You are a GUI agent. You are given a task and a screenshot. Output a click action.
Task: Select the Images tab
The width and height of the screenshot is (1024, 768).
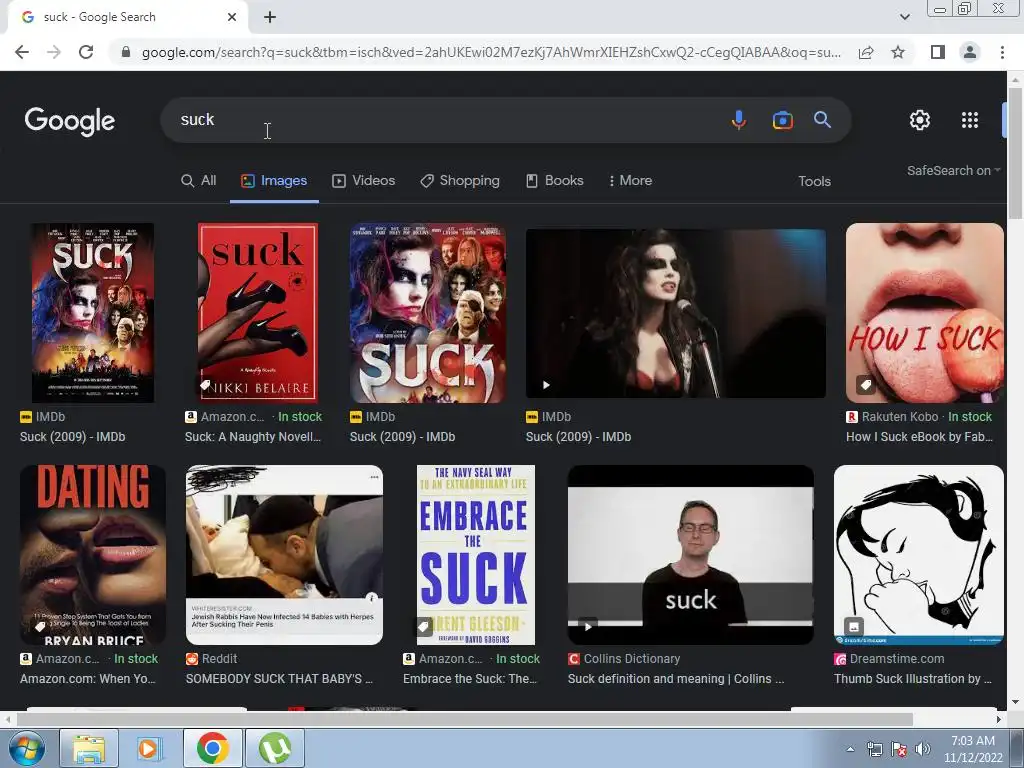click(x=274, y=181)
